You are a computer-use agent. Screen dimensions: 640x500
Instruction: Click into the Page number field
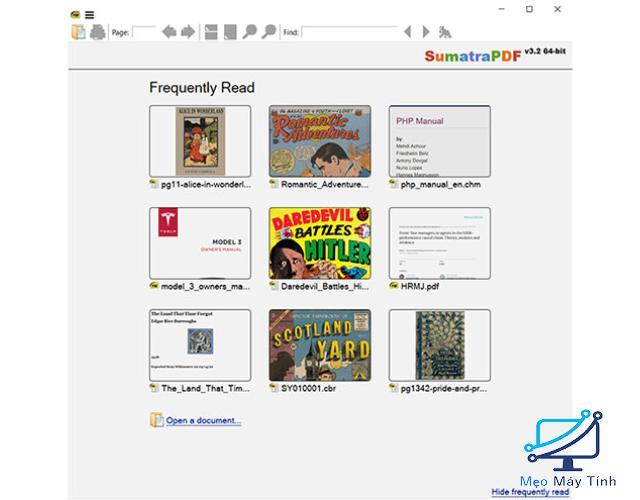pyautogui.click(x=144, y=32)
